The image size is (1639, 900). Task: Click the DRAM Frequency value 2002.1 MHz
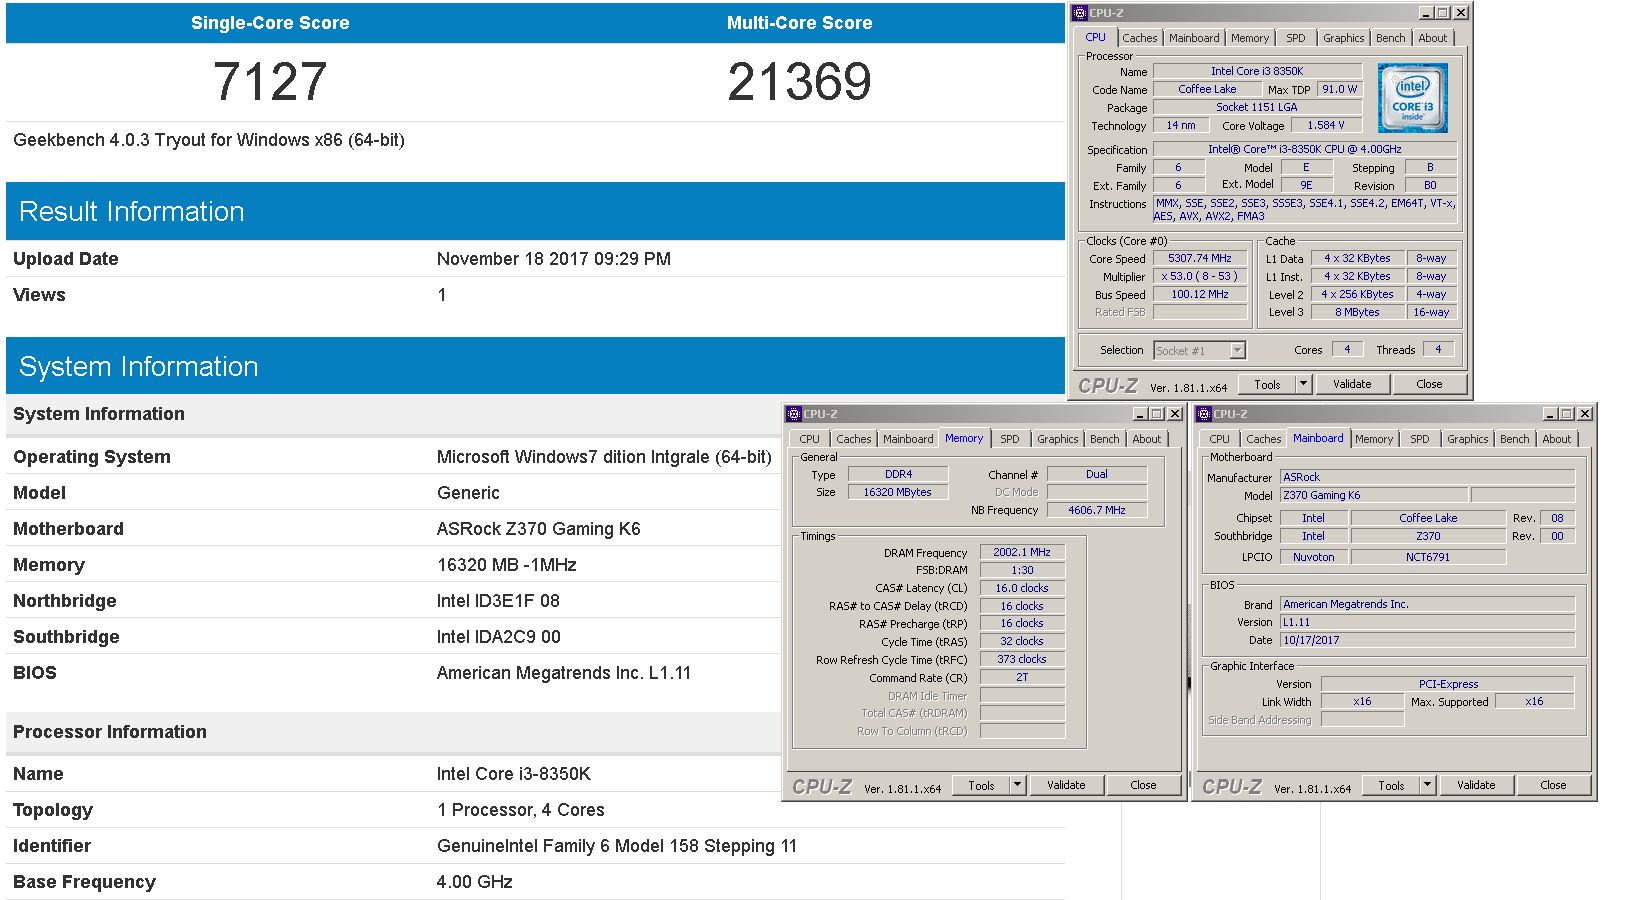[1022, 552]
